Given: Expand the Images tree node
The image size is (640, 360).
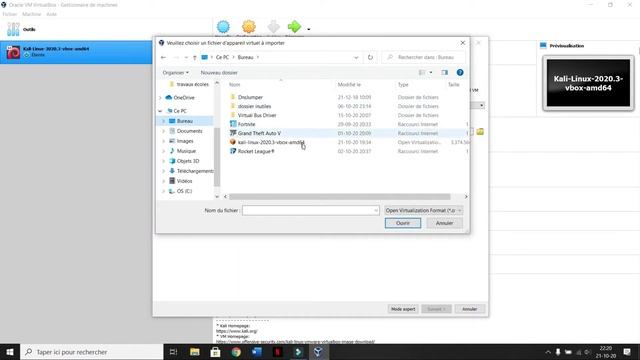Looking at the screenshot, I should tap(164, 141).
